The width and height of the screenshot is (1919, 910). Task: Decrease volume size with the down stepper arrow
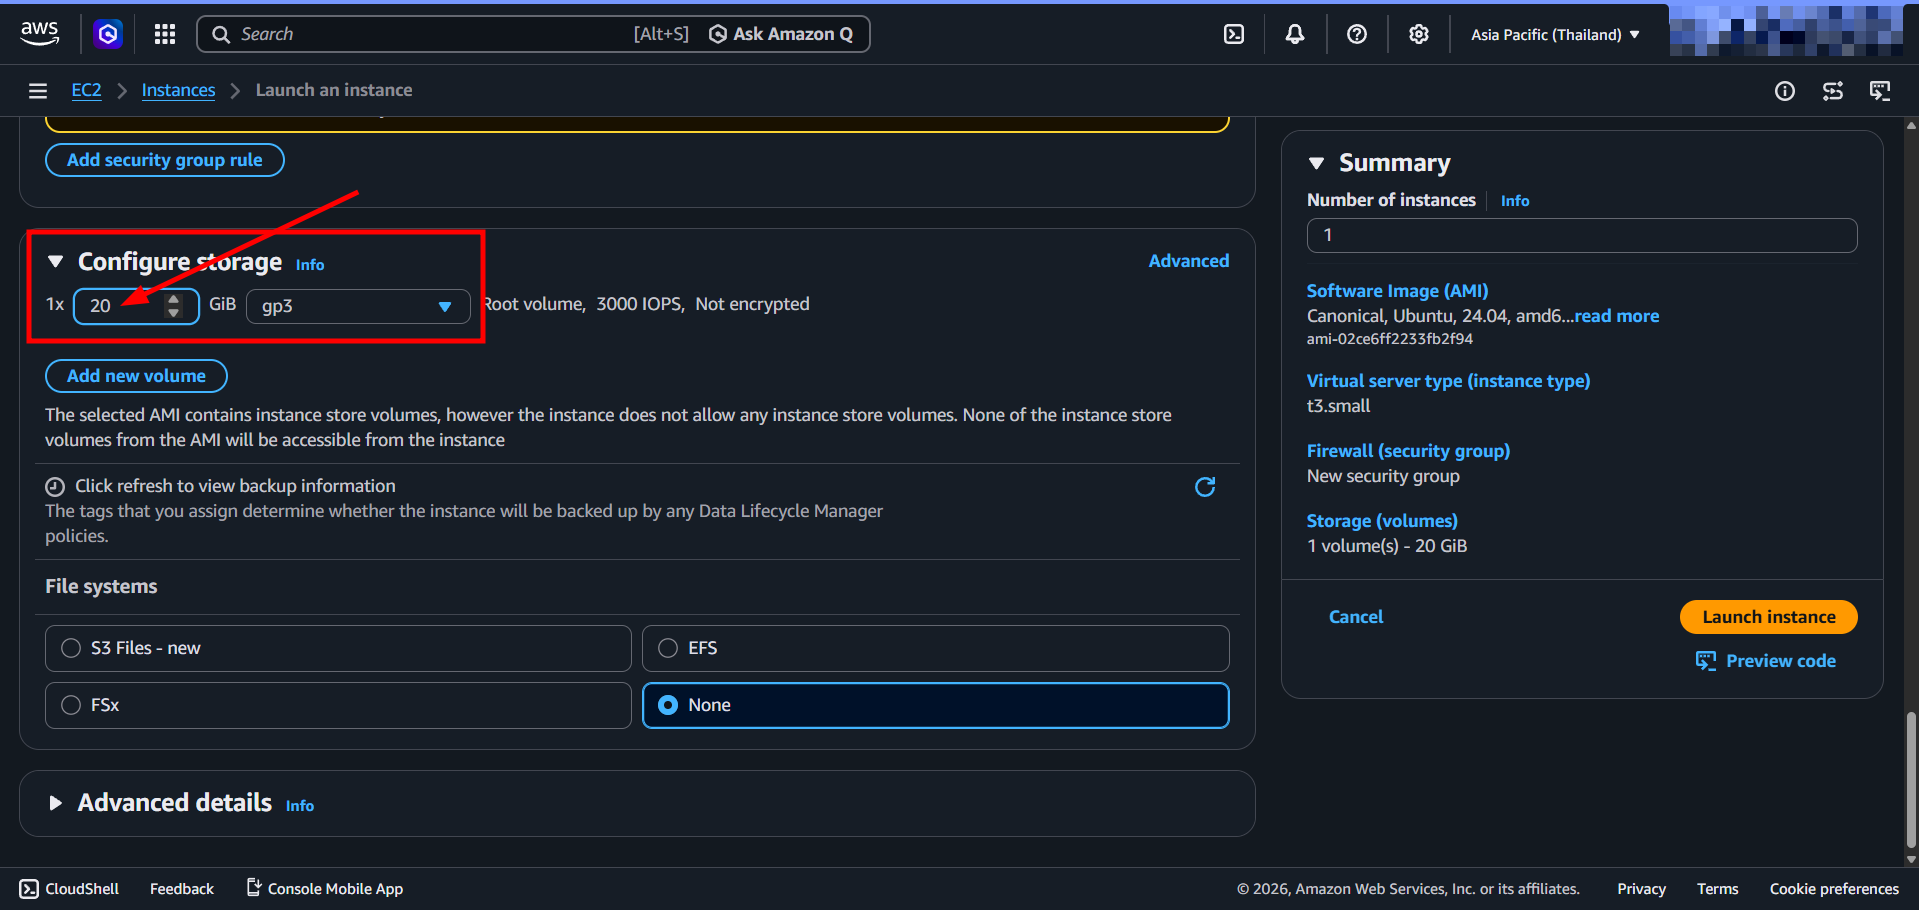click(x=174, y=313)
